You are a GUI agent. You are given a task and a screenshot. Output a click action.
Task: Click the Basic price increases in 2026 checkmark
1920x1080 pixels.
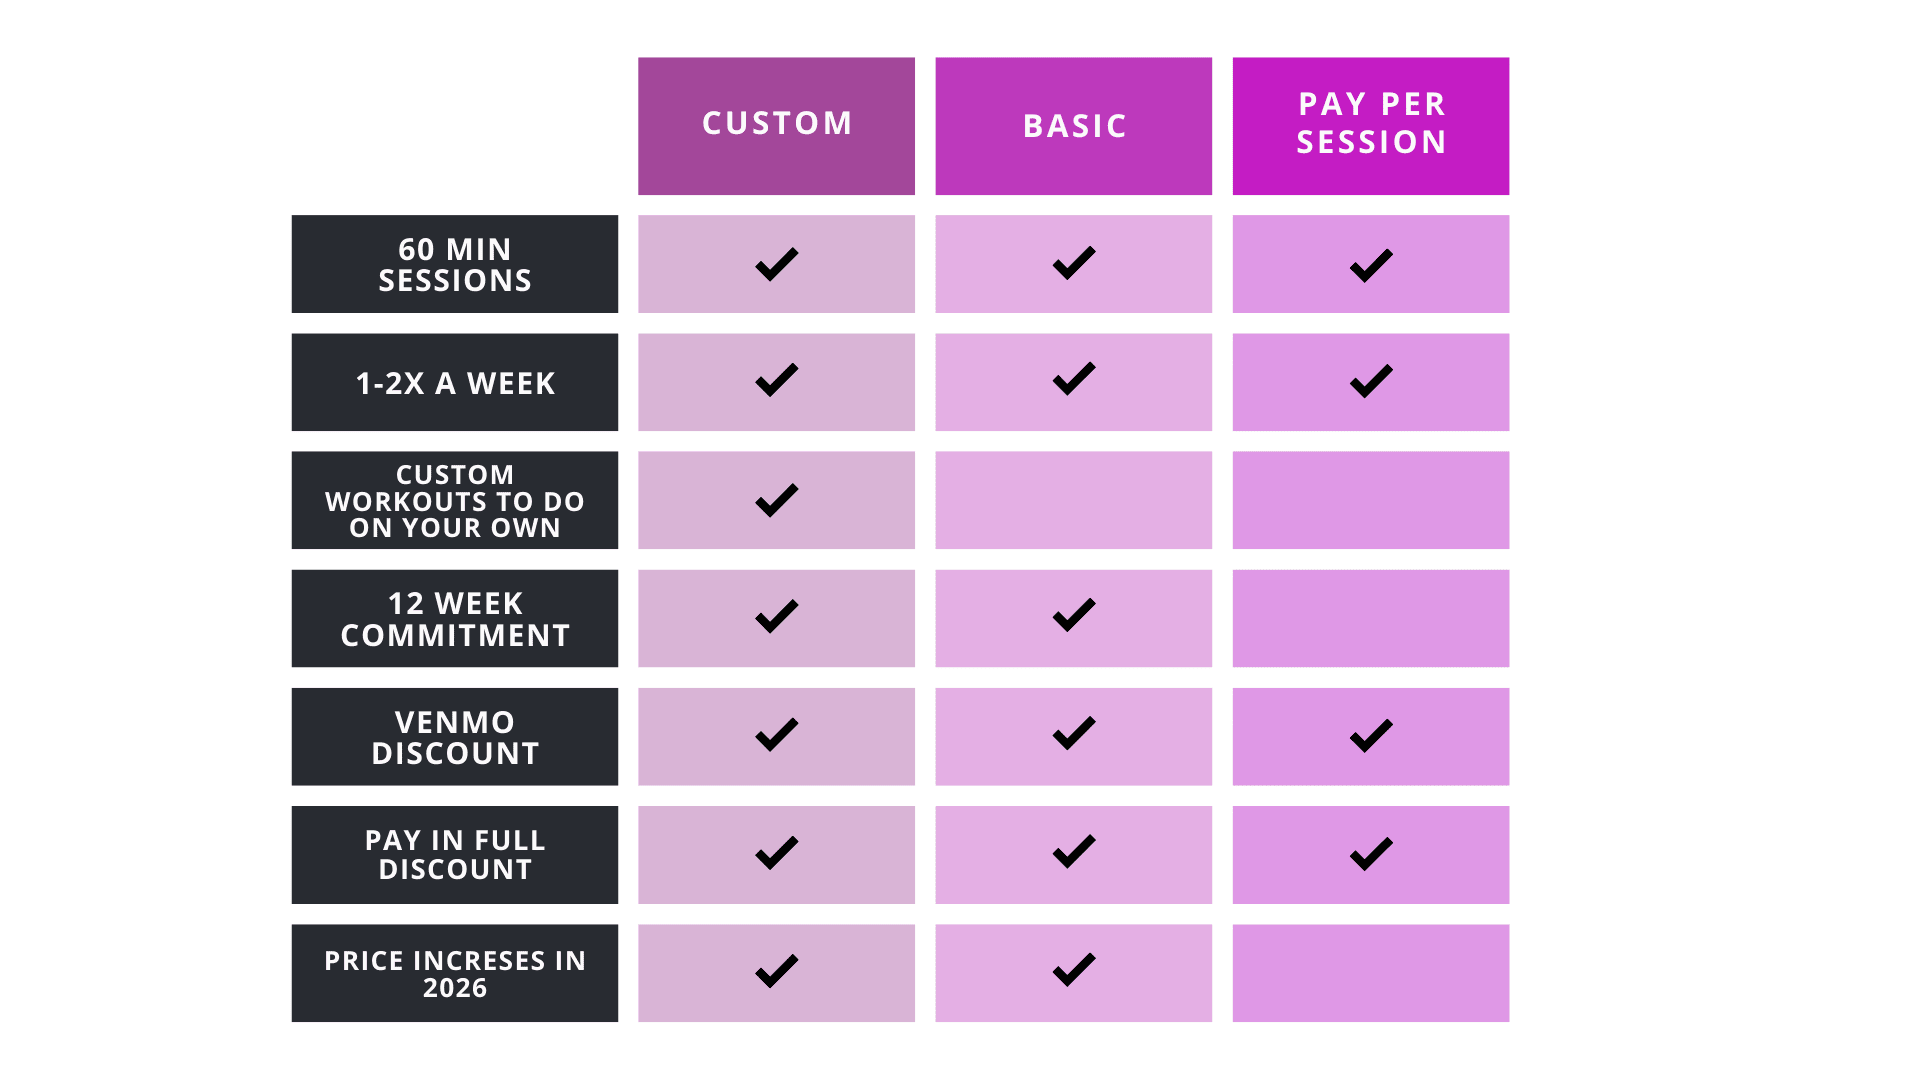coord(1074,970)
